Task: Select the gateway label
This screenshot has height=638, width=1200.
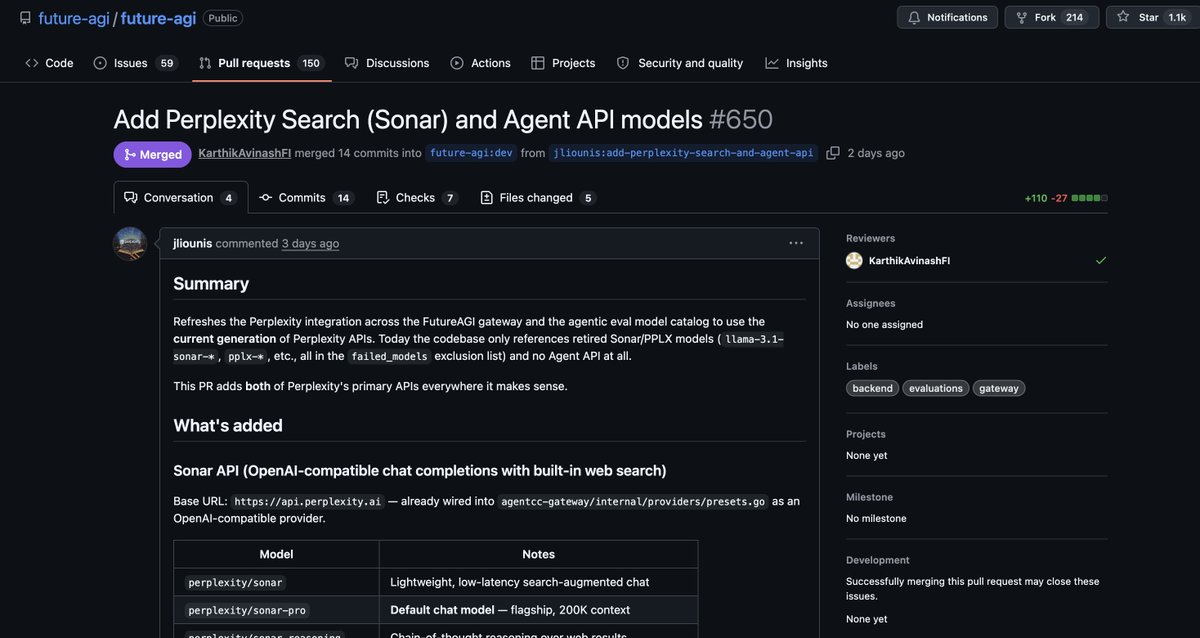Action: 999,388
